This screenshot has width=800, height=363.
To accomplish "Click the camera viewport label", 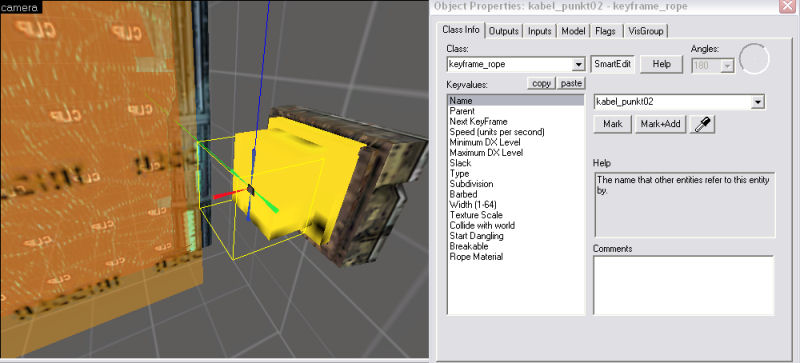I will pyautogui.click(x=20, y=7).
